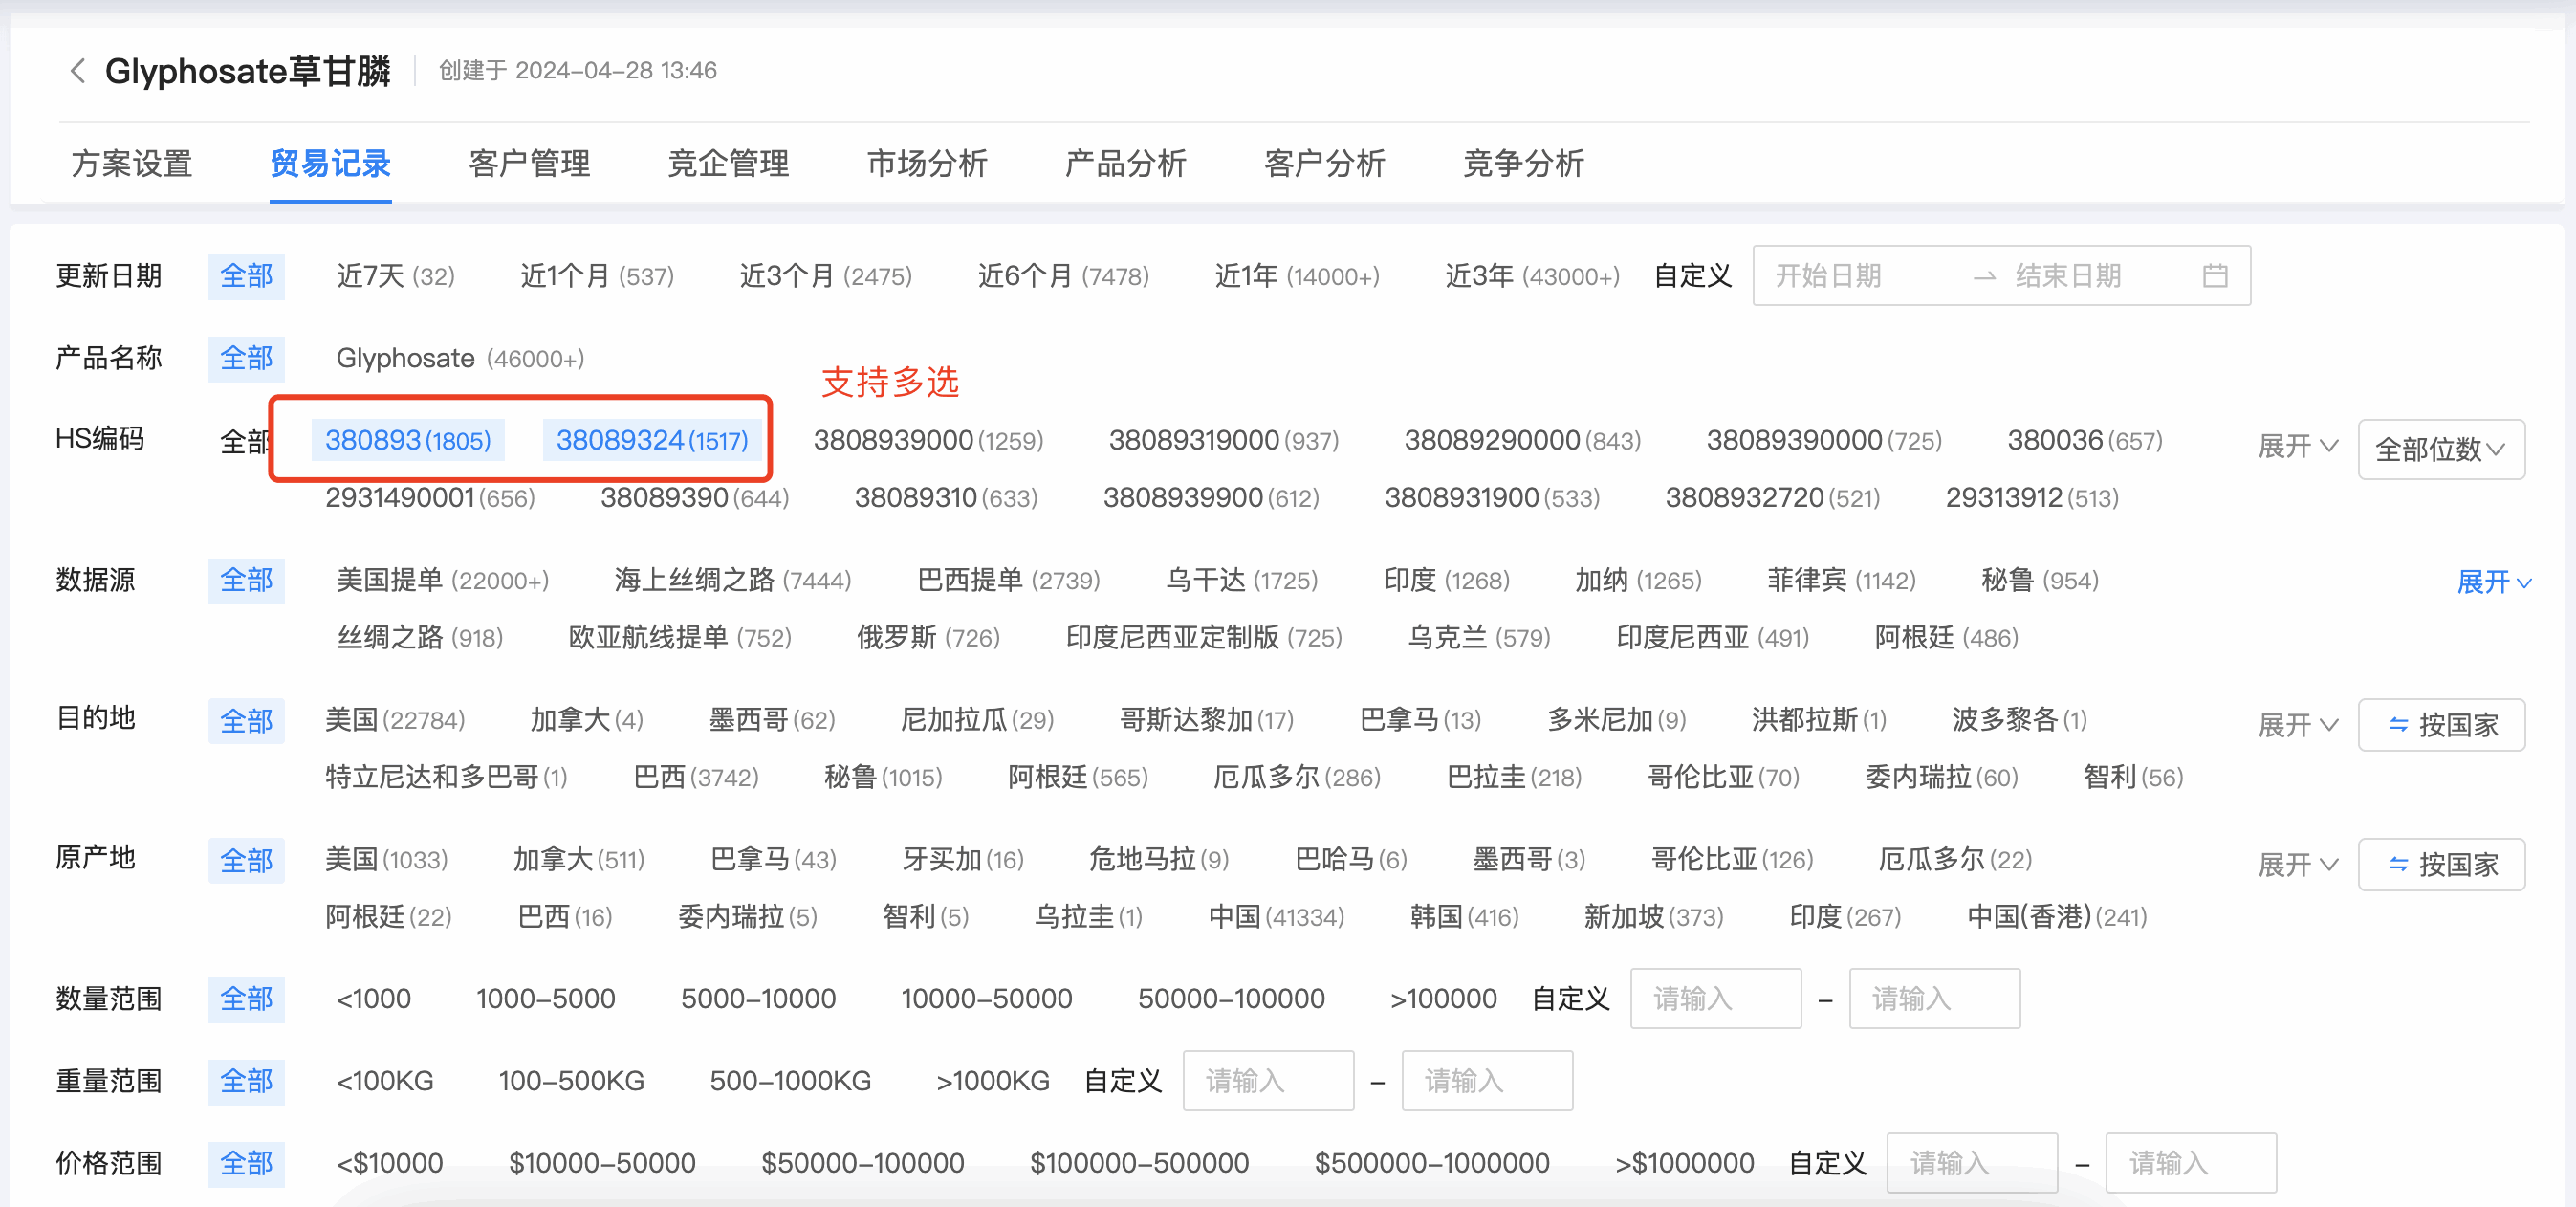
Task: Deselect HS code 38089324 filter
Action: point(651,440)
